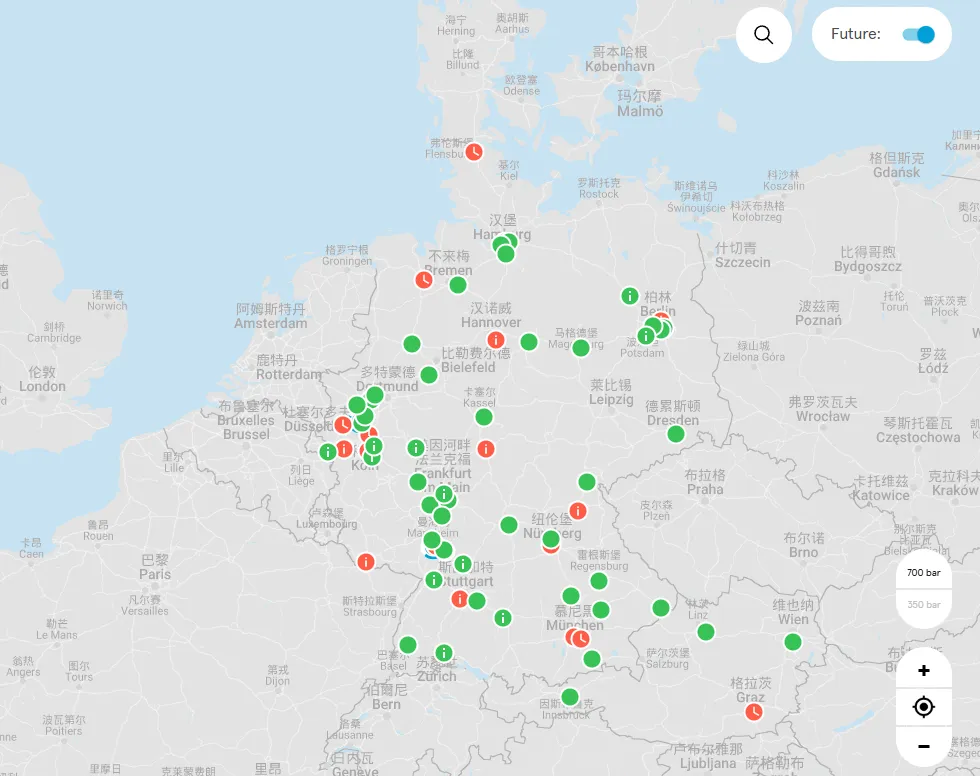The image size is (980, 776).
Task: Click the red clock marker near Flensburg
Action: (x=474, y=152)
